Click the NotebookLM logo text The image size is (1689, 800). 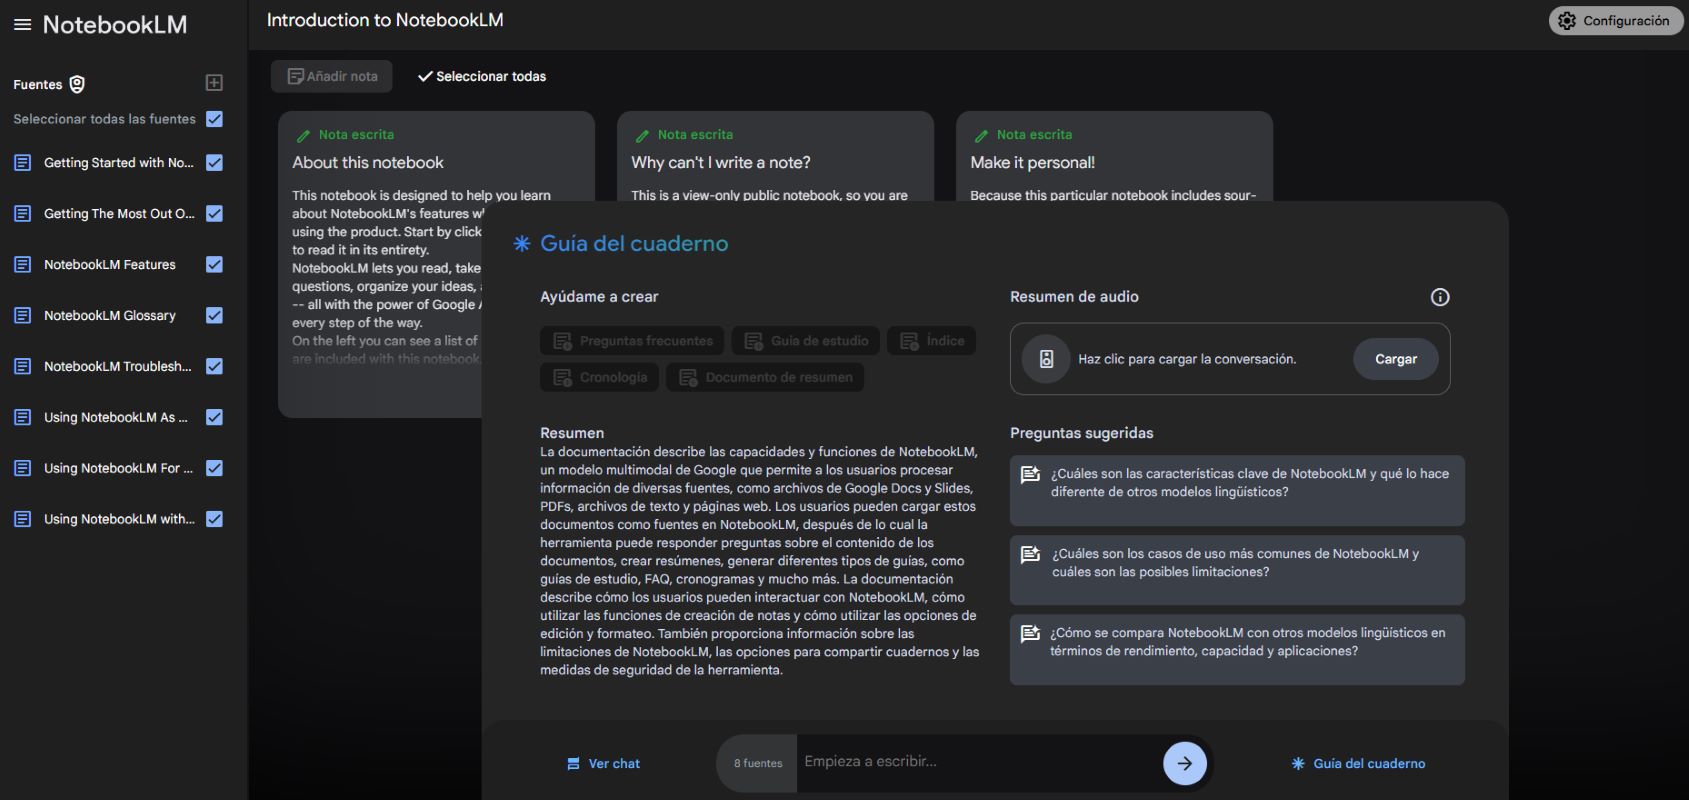115,25
